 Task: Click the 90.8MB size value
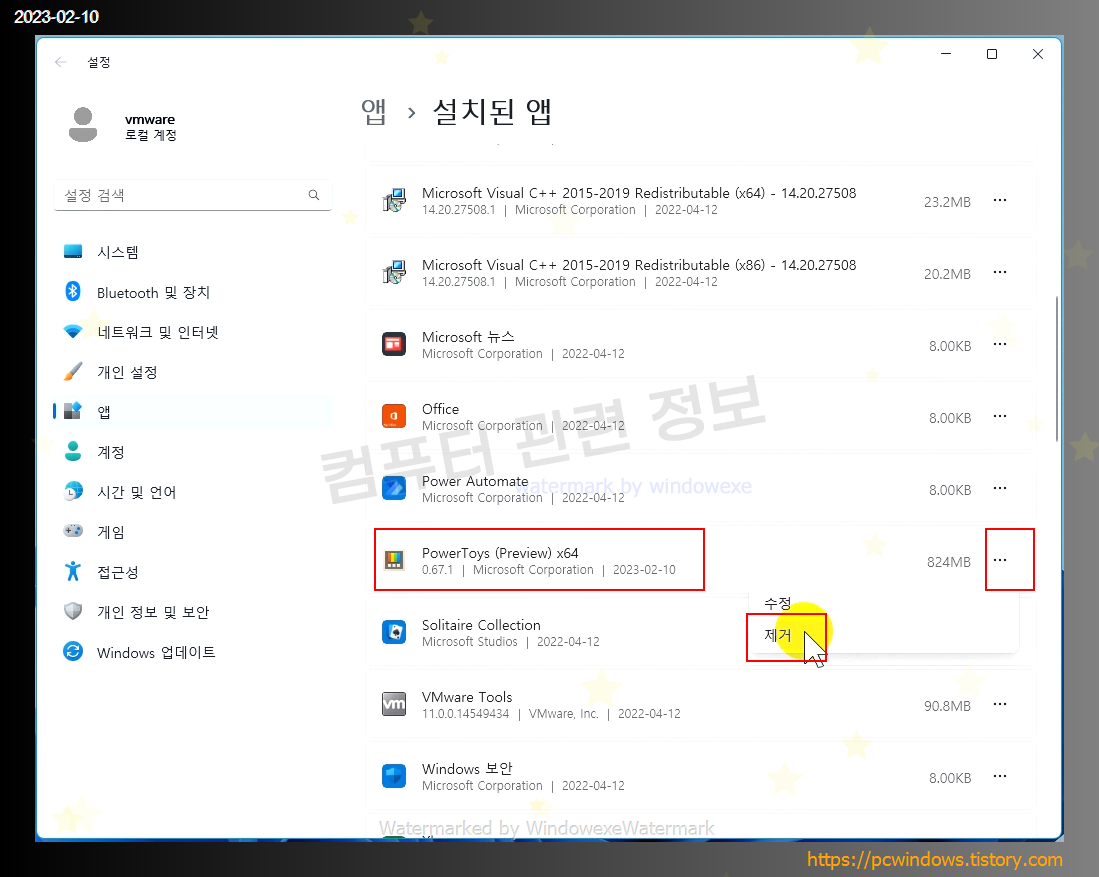947,706
